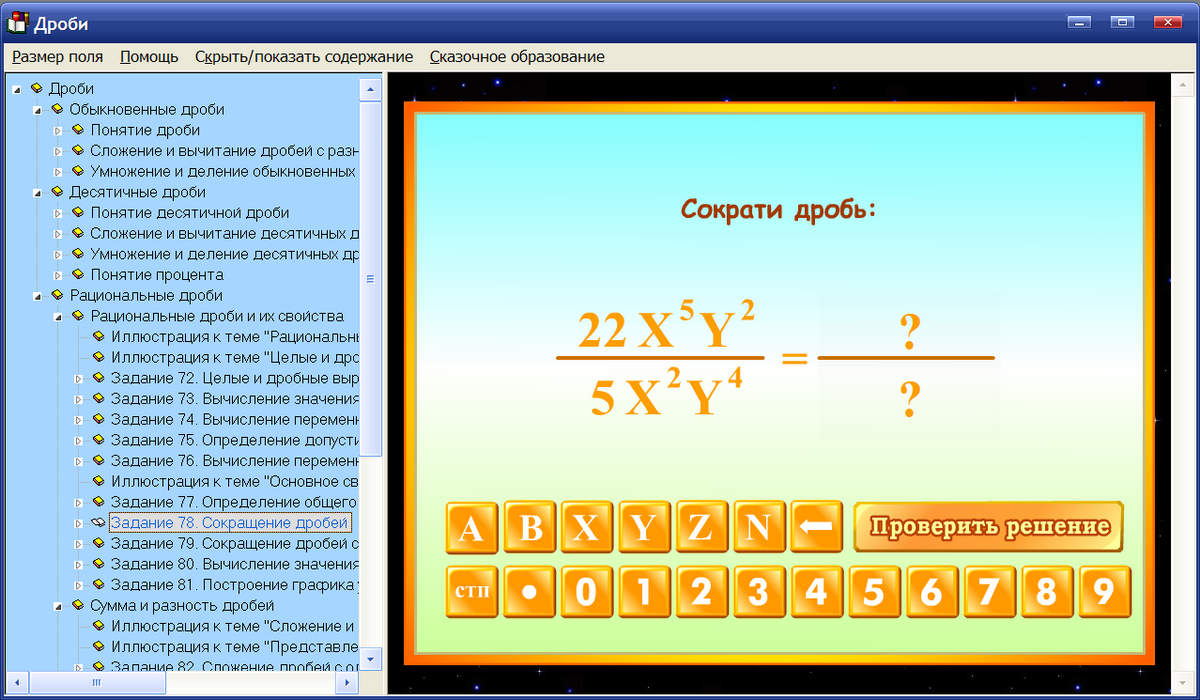Click the letter B key button
1200x700 pixels.
529,527
